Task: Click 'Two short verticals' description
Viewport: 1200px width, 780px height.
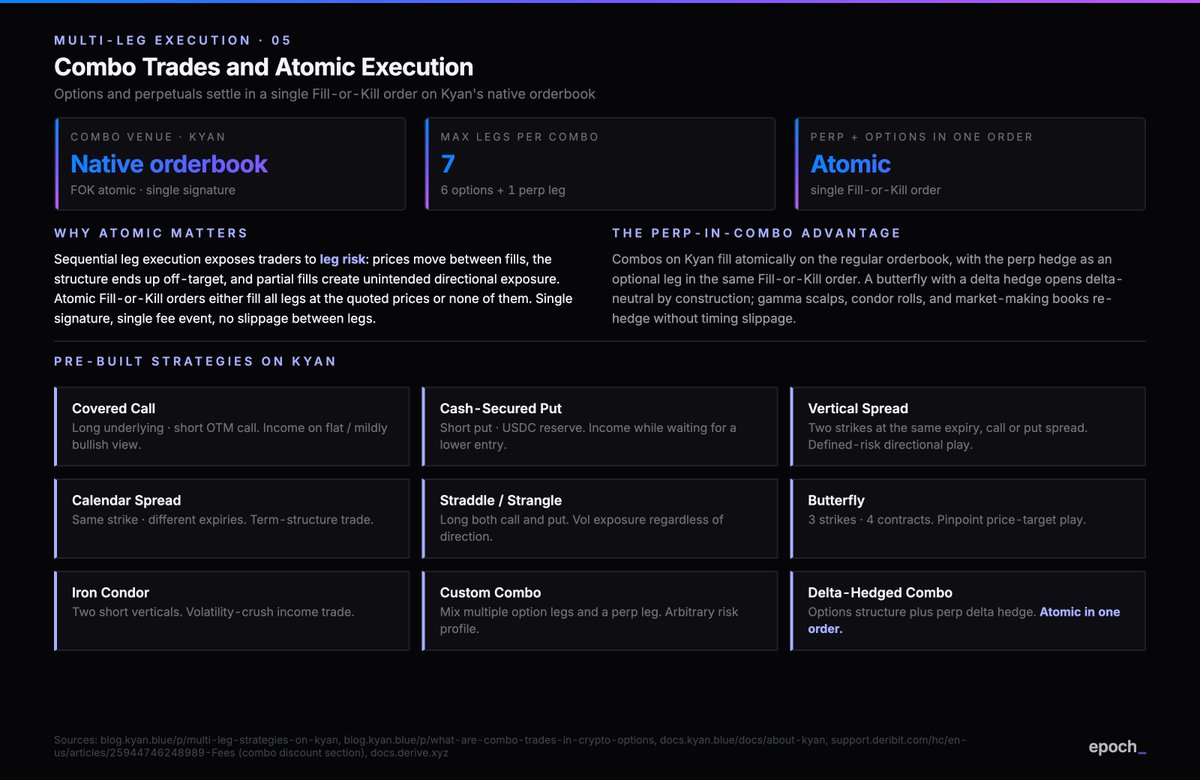Action: point(213,612)
